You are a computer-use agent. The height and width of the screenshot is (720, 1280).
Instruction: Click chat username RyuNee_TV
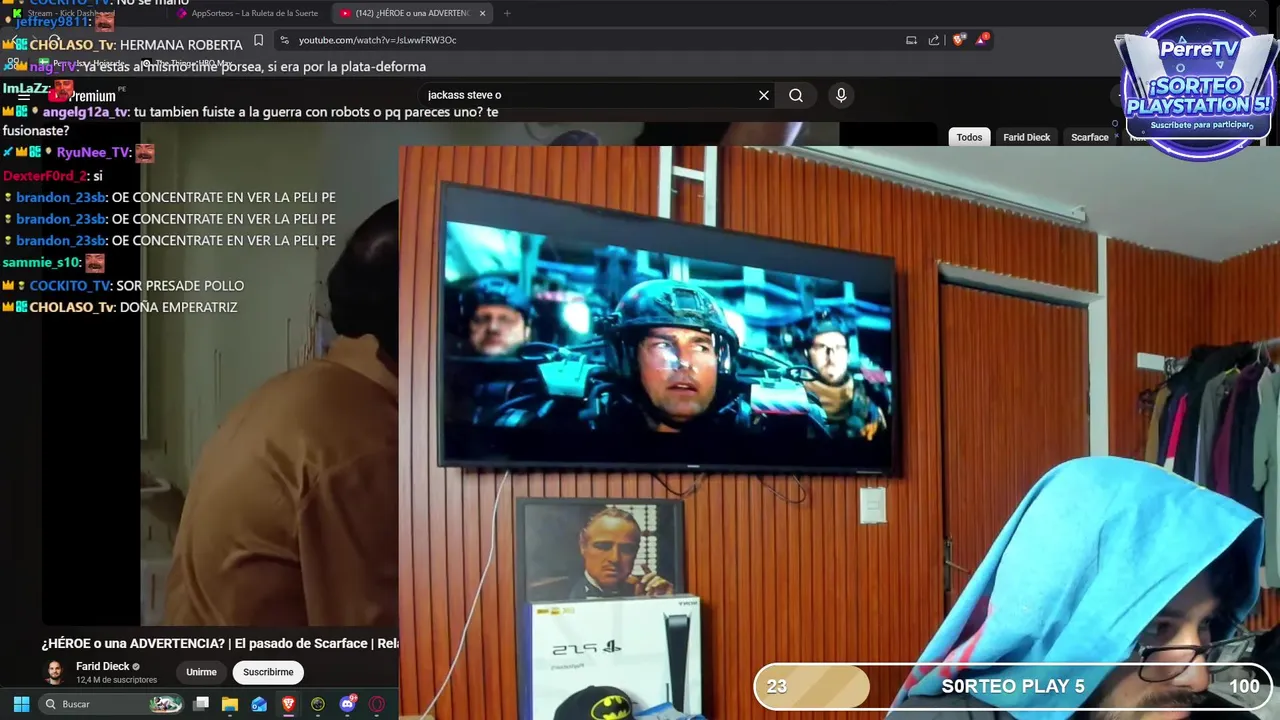pos(93,152)
